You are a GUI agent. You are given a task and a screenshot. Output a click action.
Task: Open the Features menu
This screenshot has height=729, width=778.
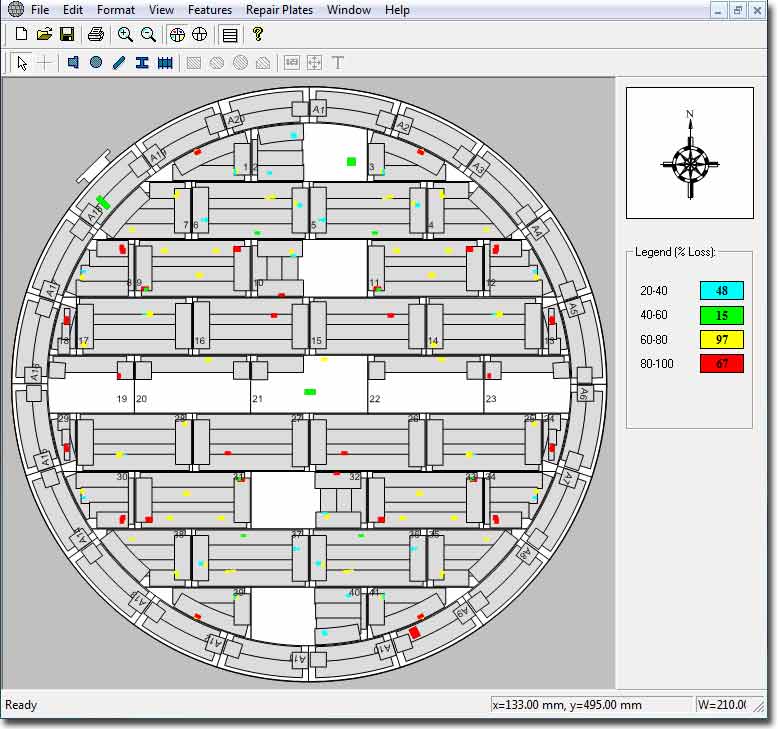pyautogui.click(x=210, y=10)
